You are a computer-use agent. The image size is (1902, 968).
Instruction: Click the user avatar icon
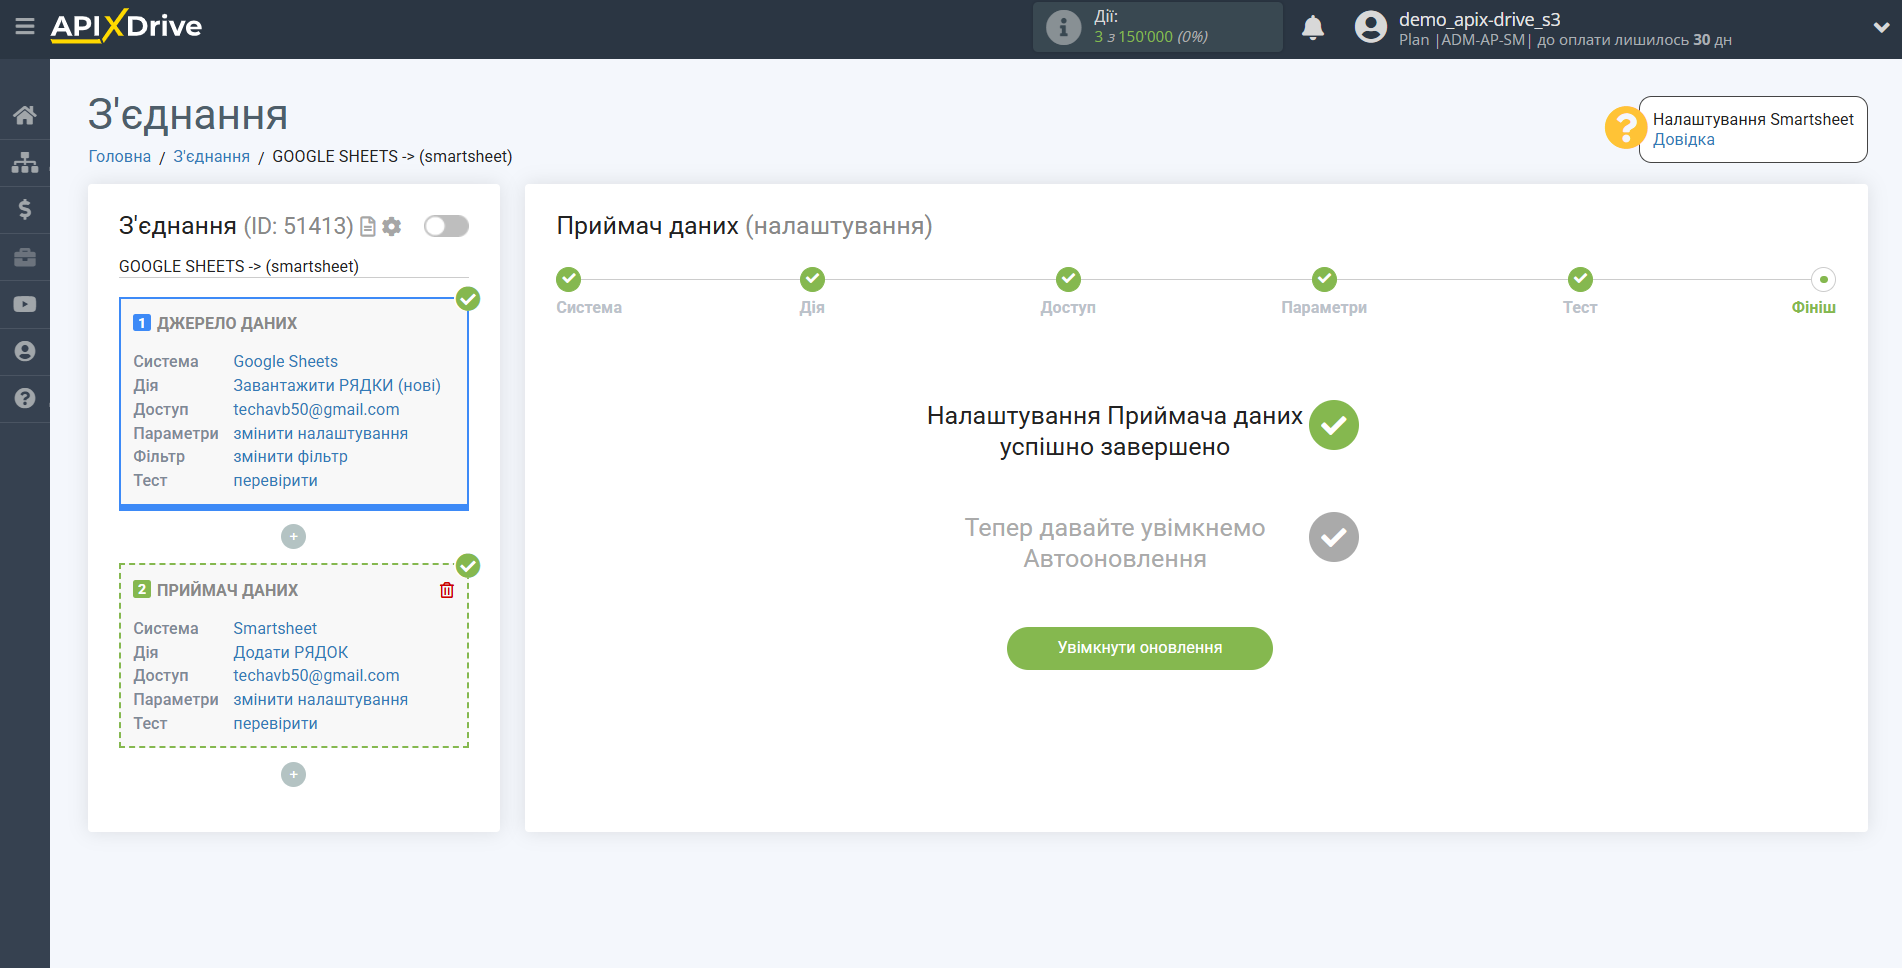1371,27
